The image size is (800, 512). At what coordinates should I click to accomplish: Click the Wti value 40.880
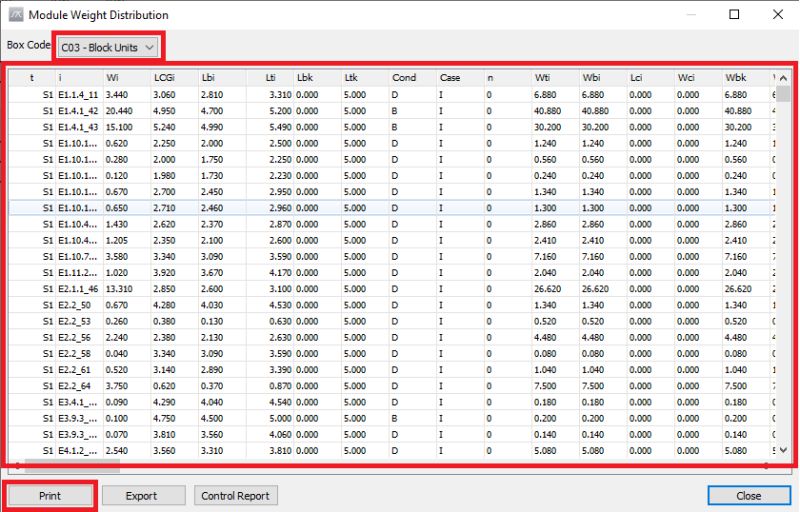pos(547,111)
